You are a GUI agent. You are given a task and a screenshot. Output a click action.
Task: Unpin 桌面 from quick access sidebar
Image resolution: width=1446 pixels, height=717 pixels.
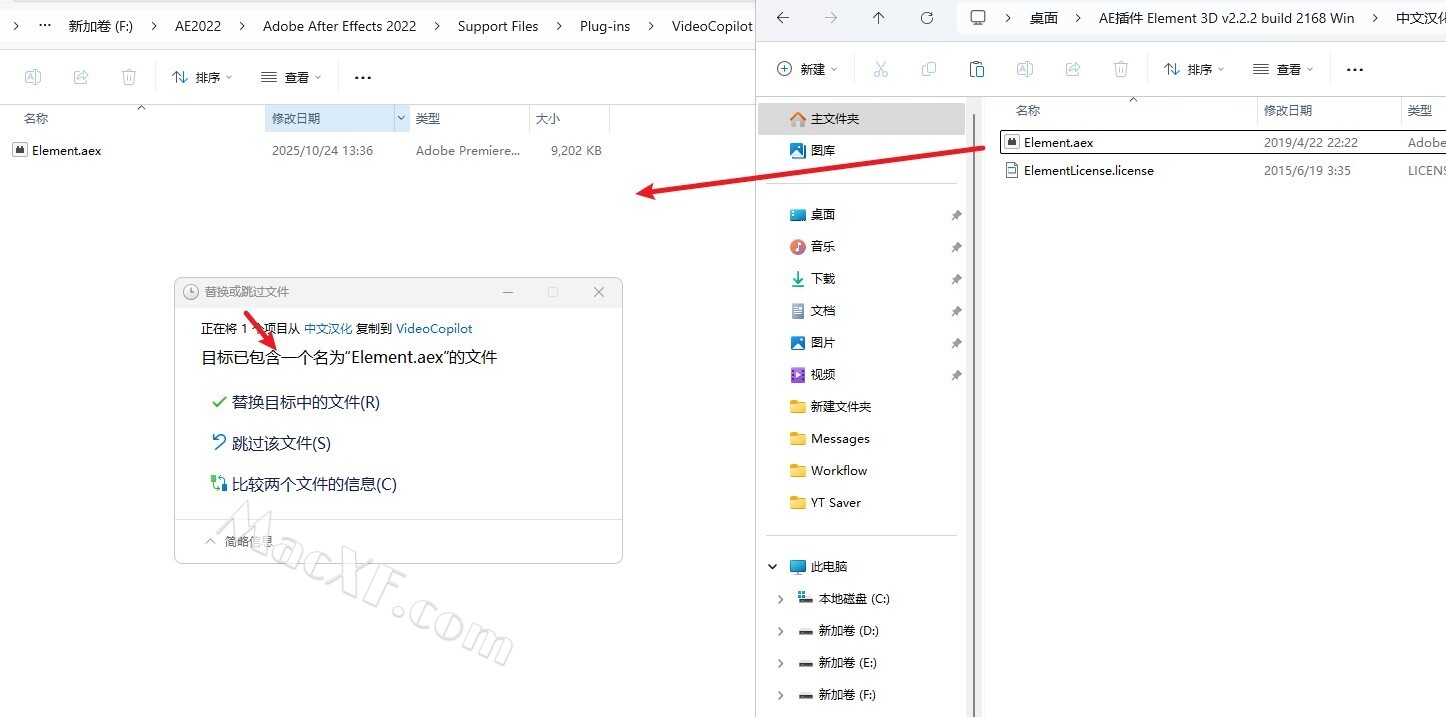pyautogui.click(x=956, y=215)
